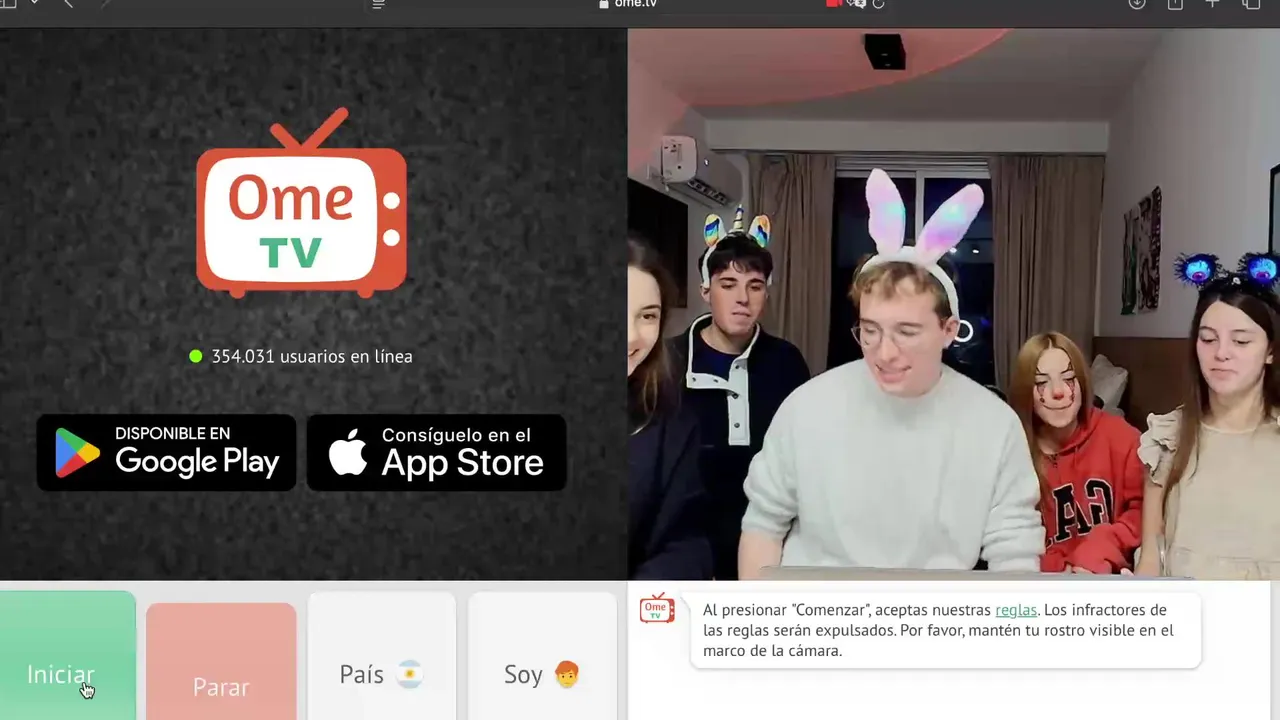Viewport: 1280px width, 720px height.
Task: Open the Safari downloads icon
Action: point(1137,4)
